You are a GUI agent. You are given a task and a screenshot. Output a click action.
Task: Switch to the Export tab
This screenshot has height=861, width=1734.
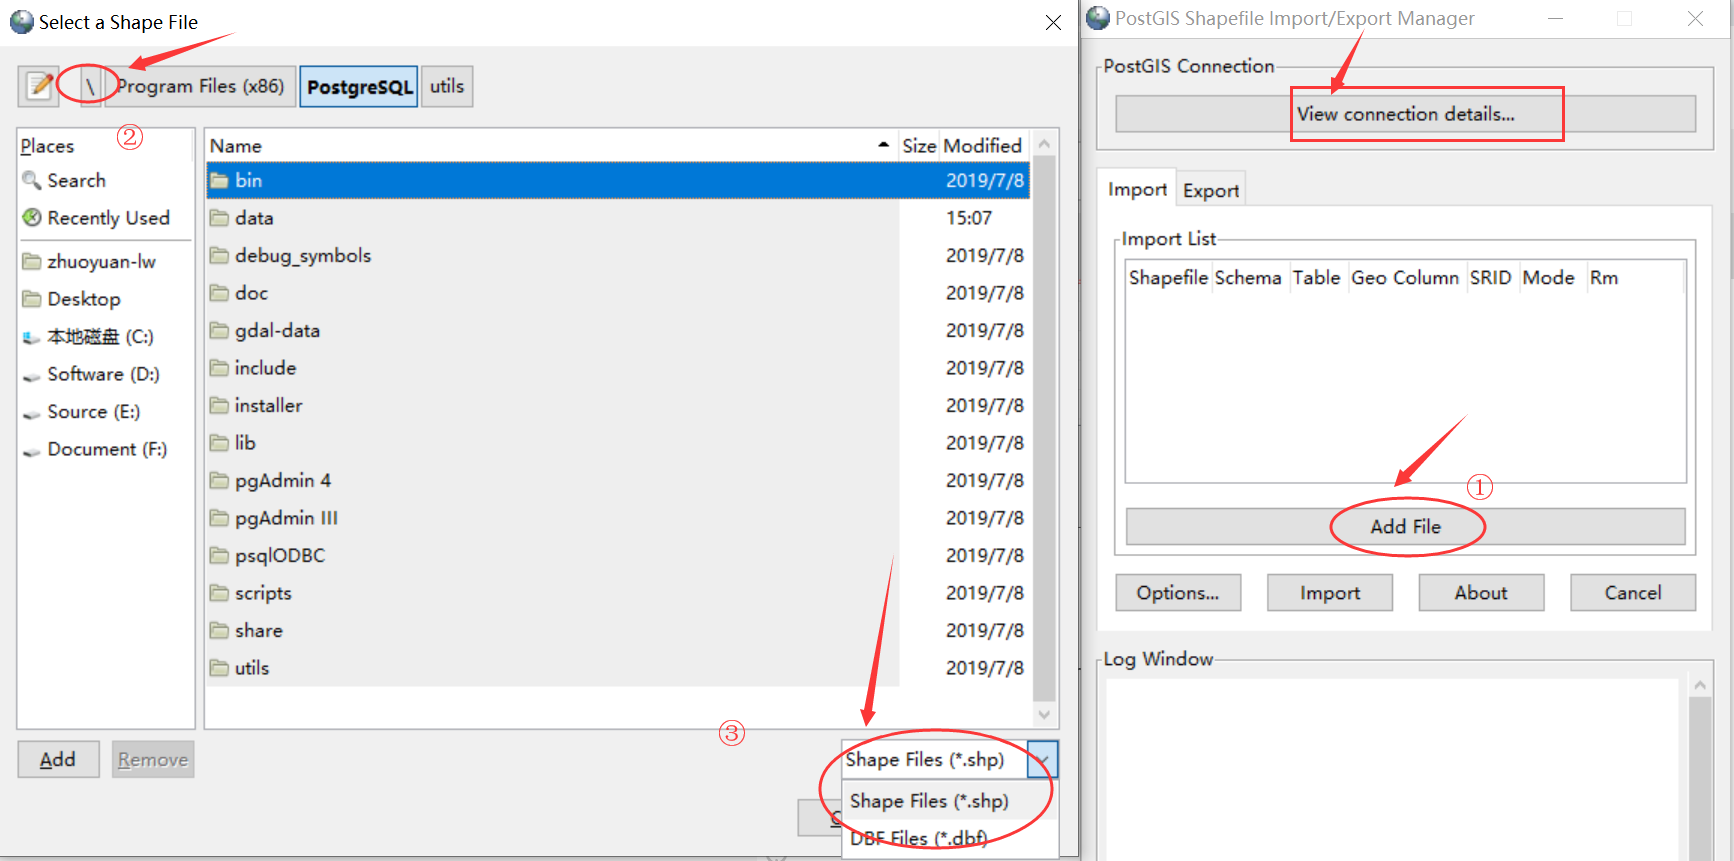pyautogui.click(x=1211, y=191)
